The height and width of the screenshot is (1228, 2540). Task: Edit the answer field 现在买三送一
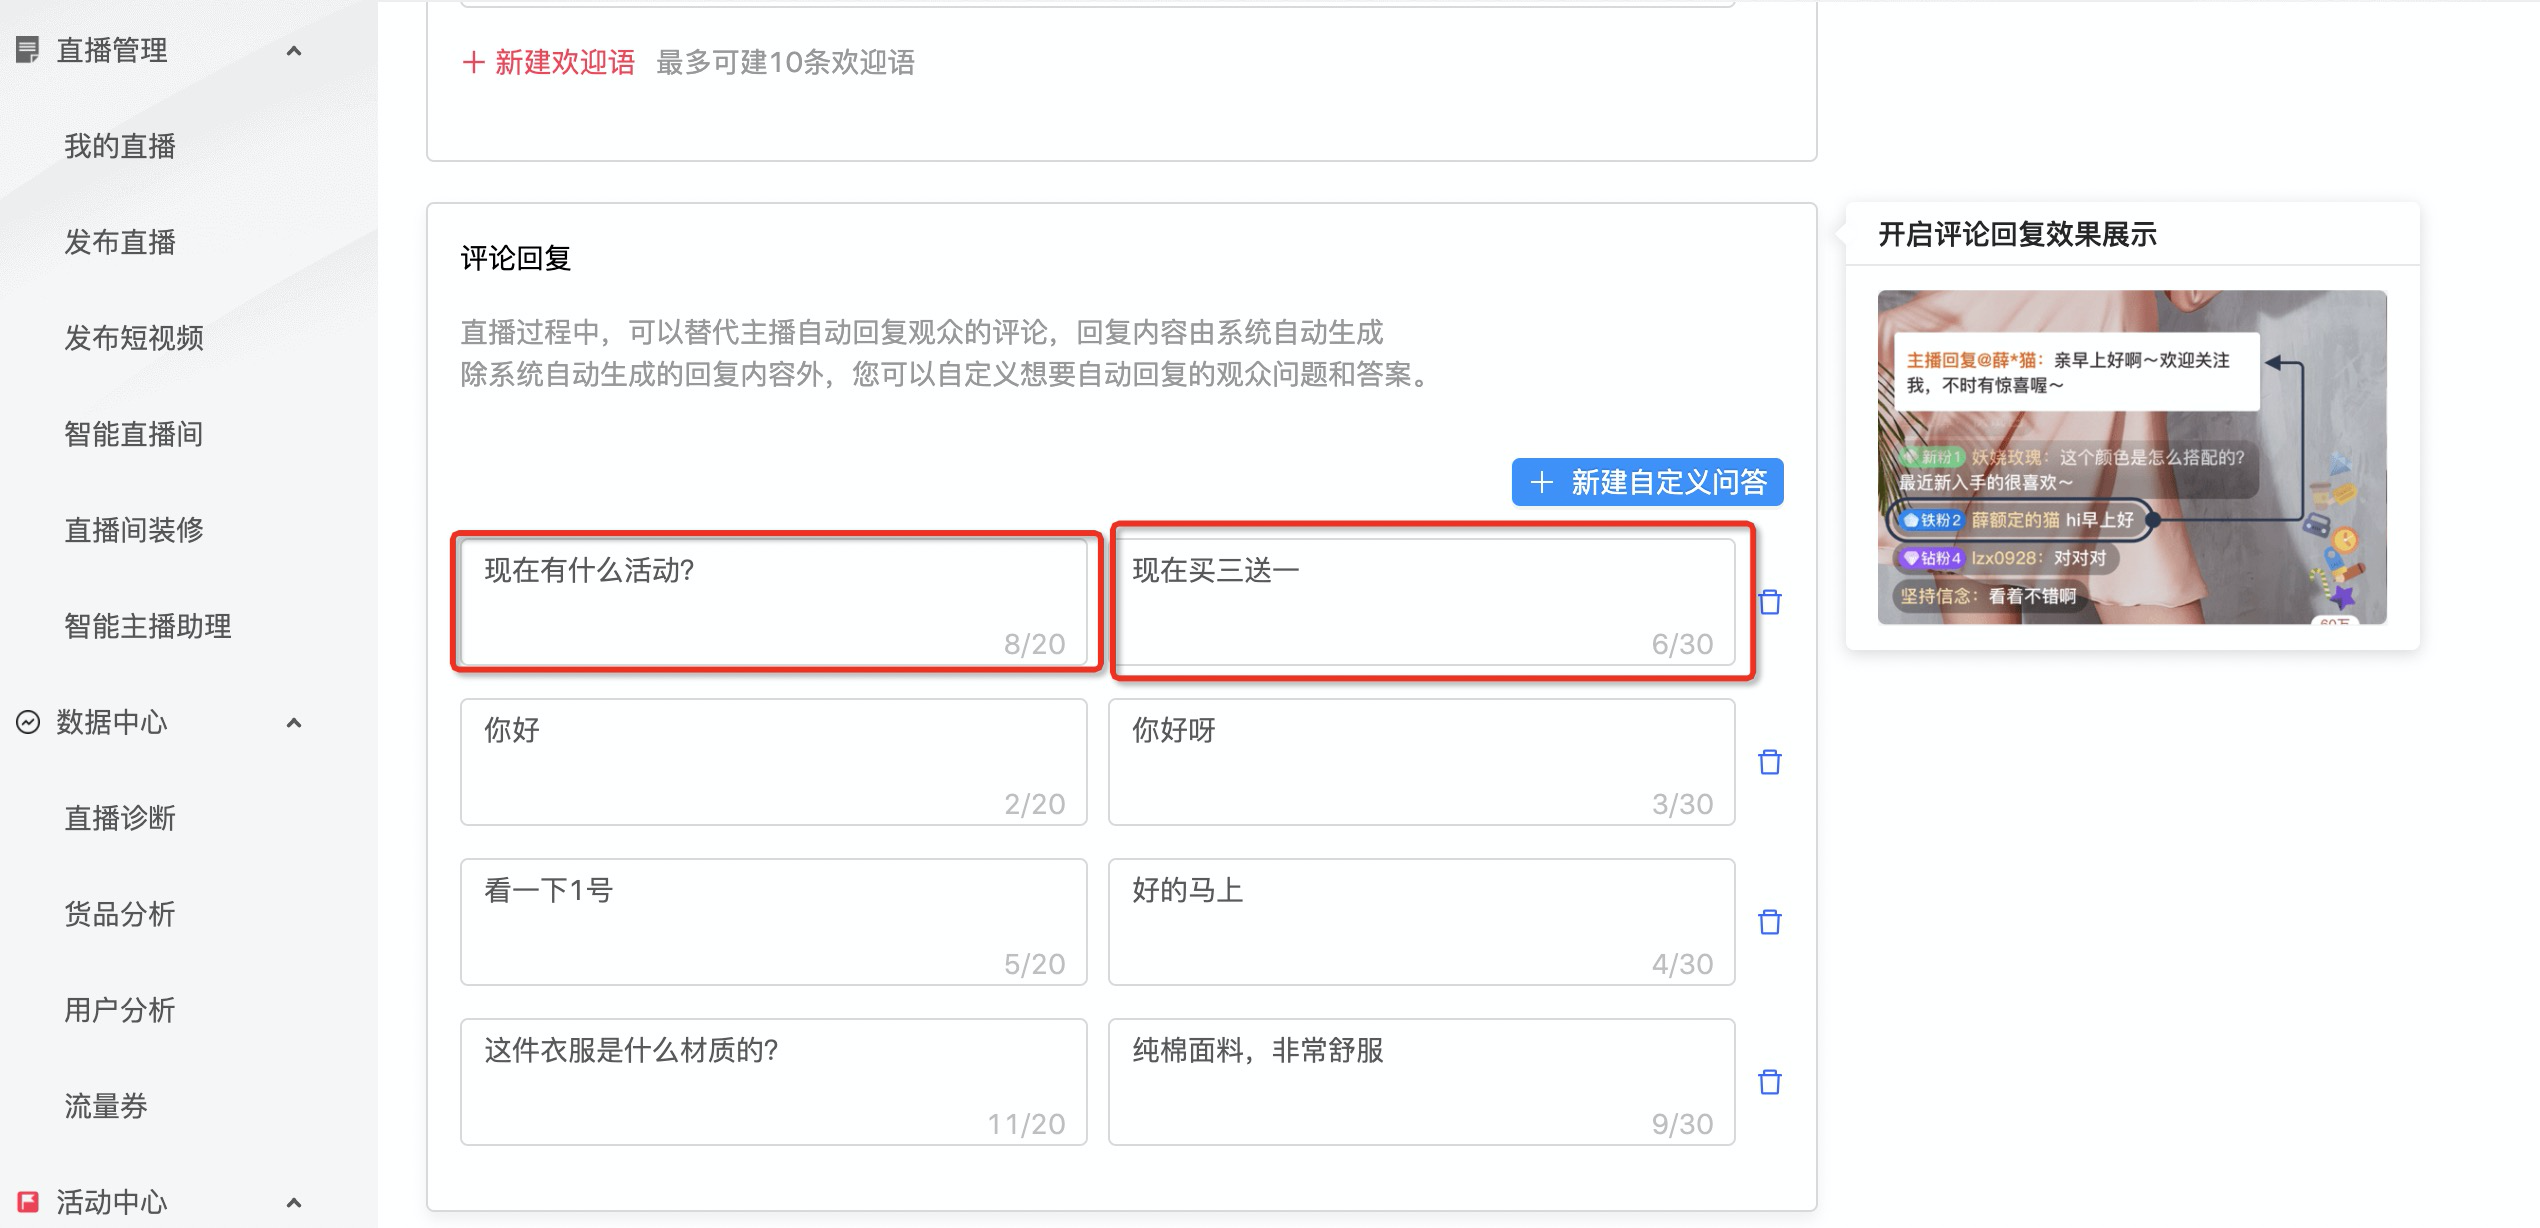[1421, 602]
